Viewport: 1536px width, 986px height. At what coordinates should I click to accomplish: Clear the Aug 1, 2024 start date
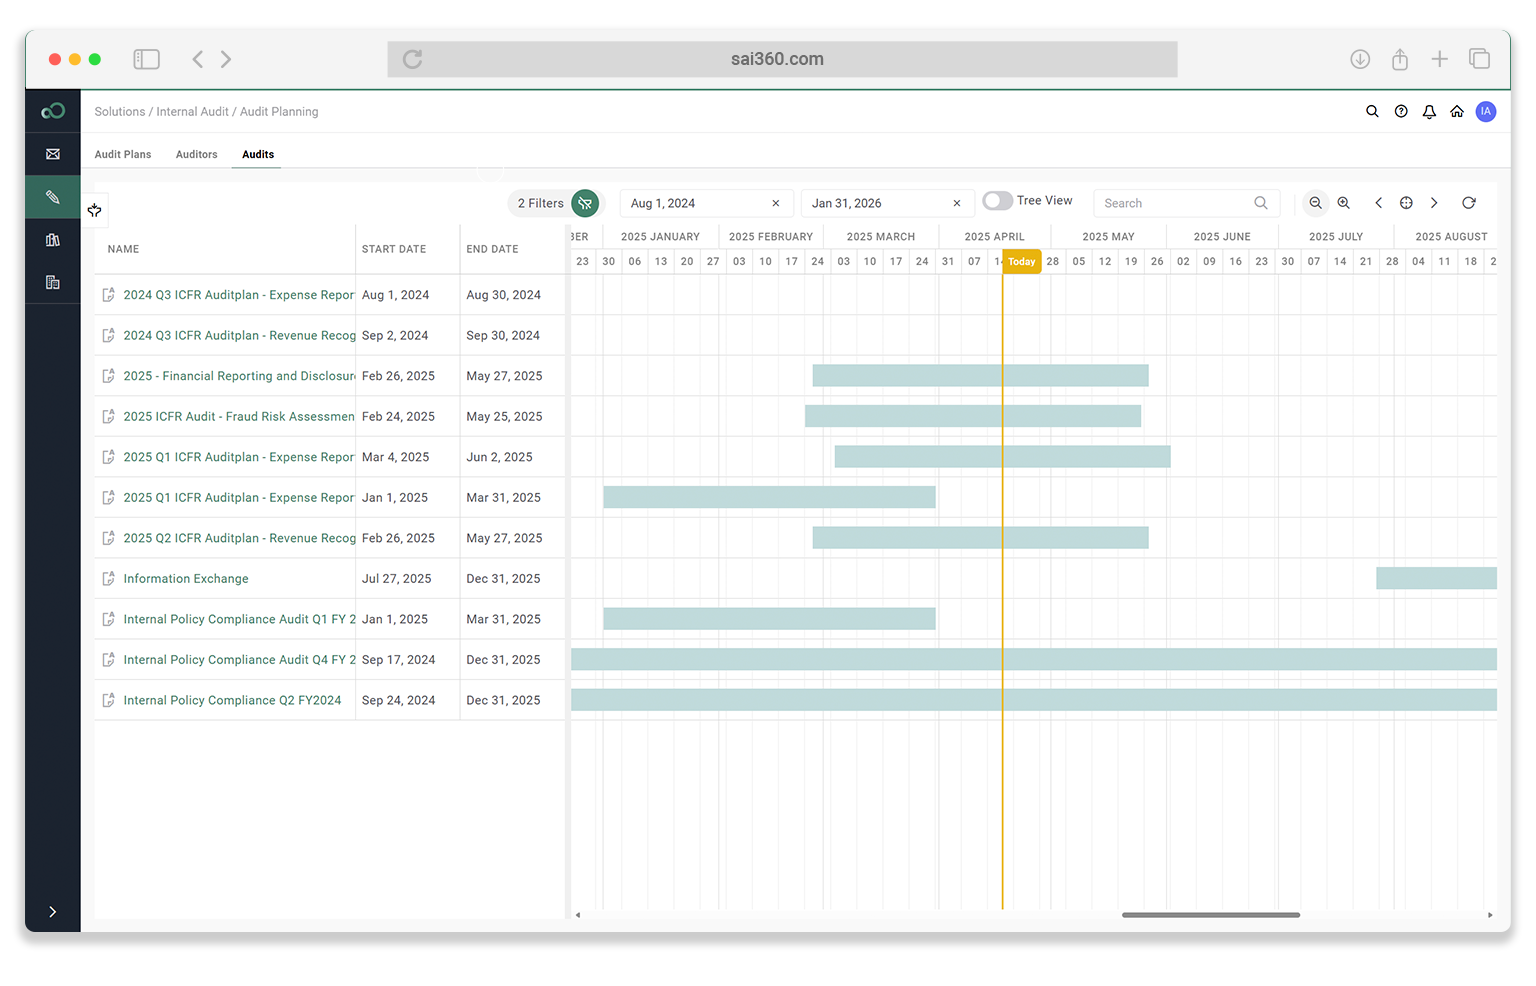coord(775,203)
